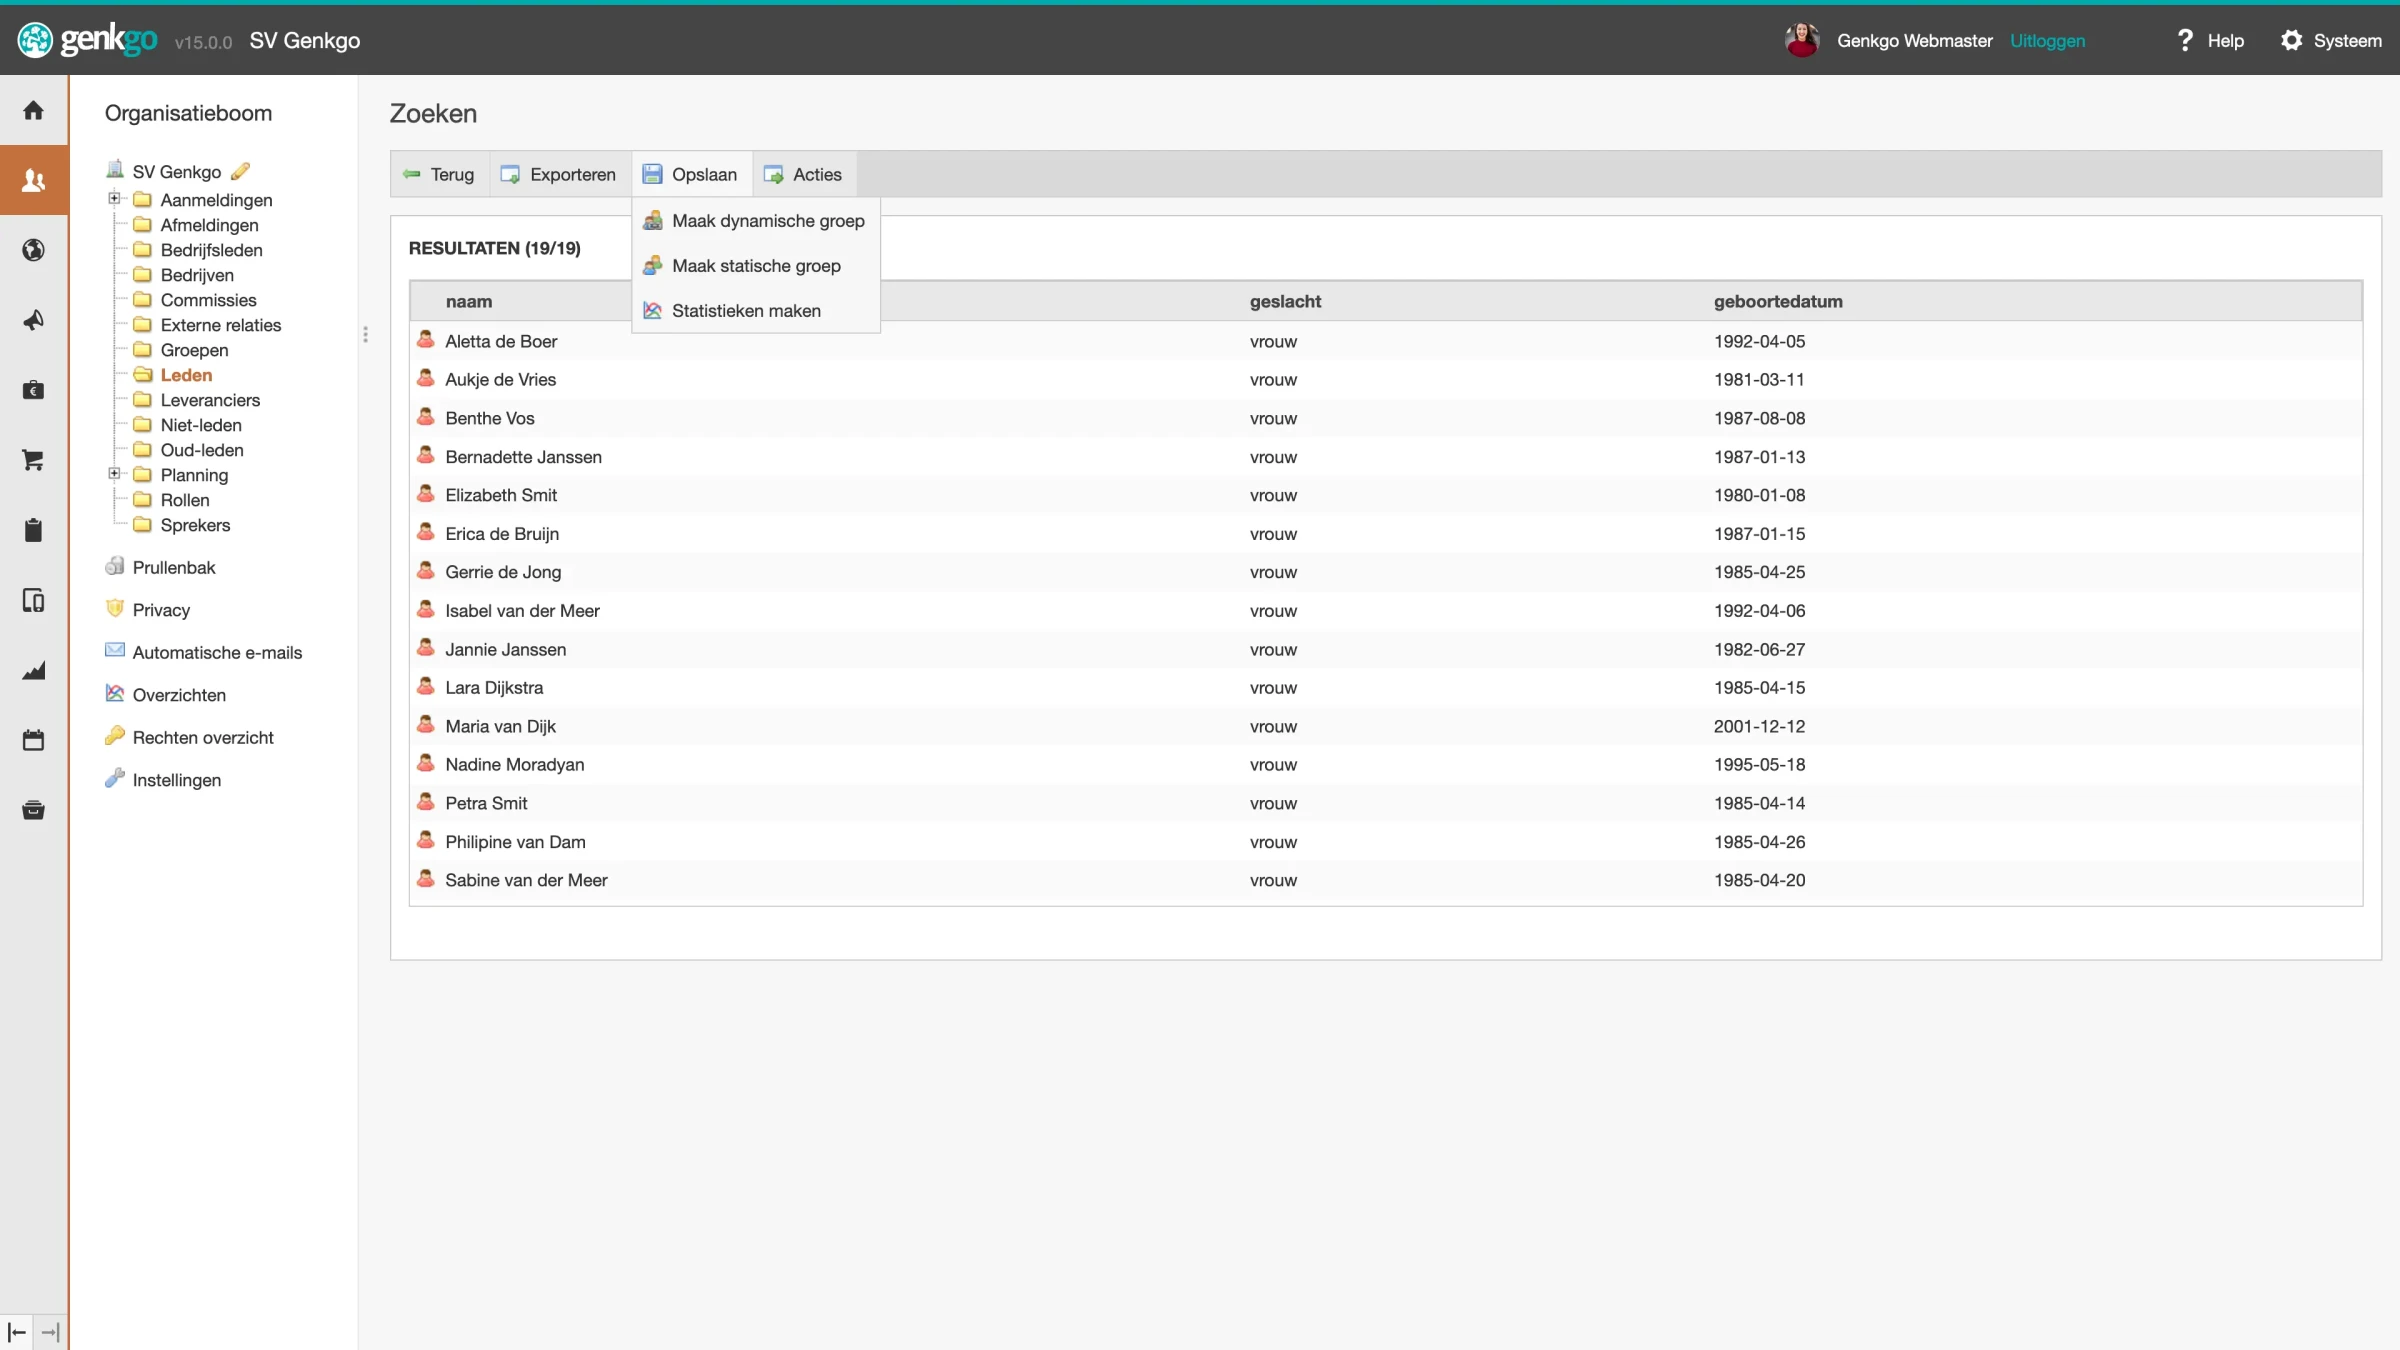The image size is (2400, 1350).
Task: Click the globe icon in left sidebar
Action: [x=33, y=250]
